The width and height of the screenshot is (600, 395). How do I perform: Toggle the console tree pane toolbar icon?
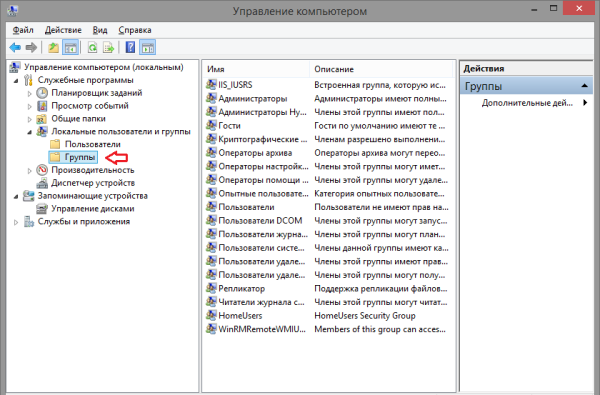(70, 47)
